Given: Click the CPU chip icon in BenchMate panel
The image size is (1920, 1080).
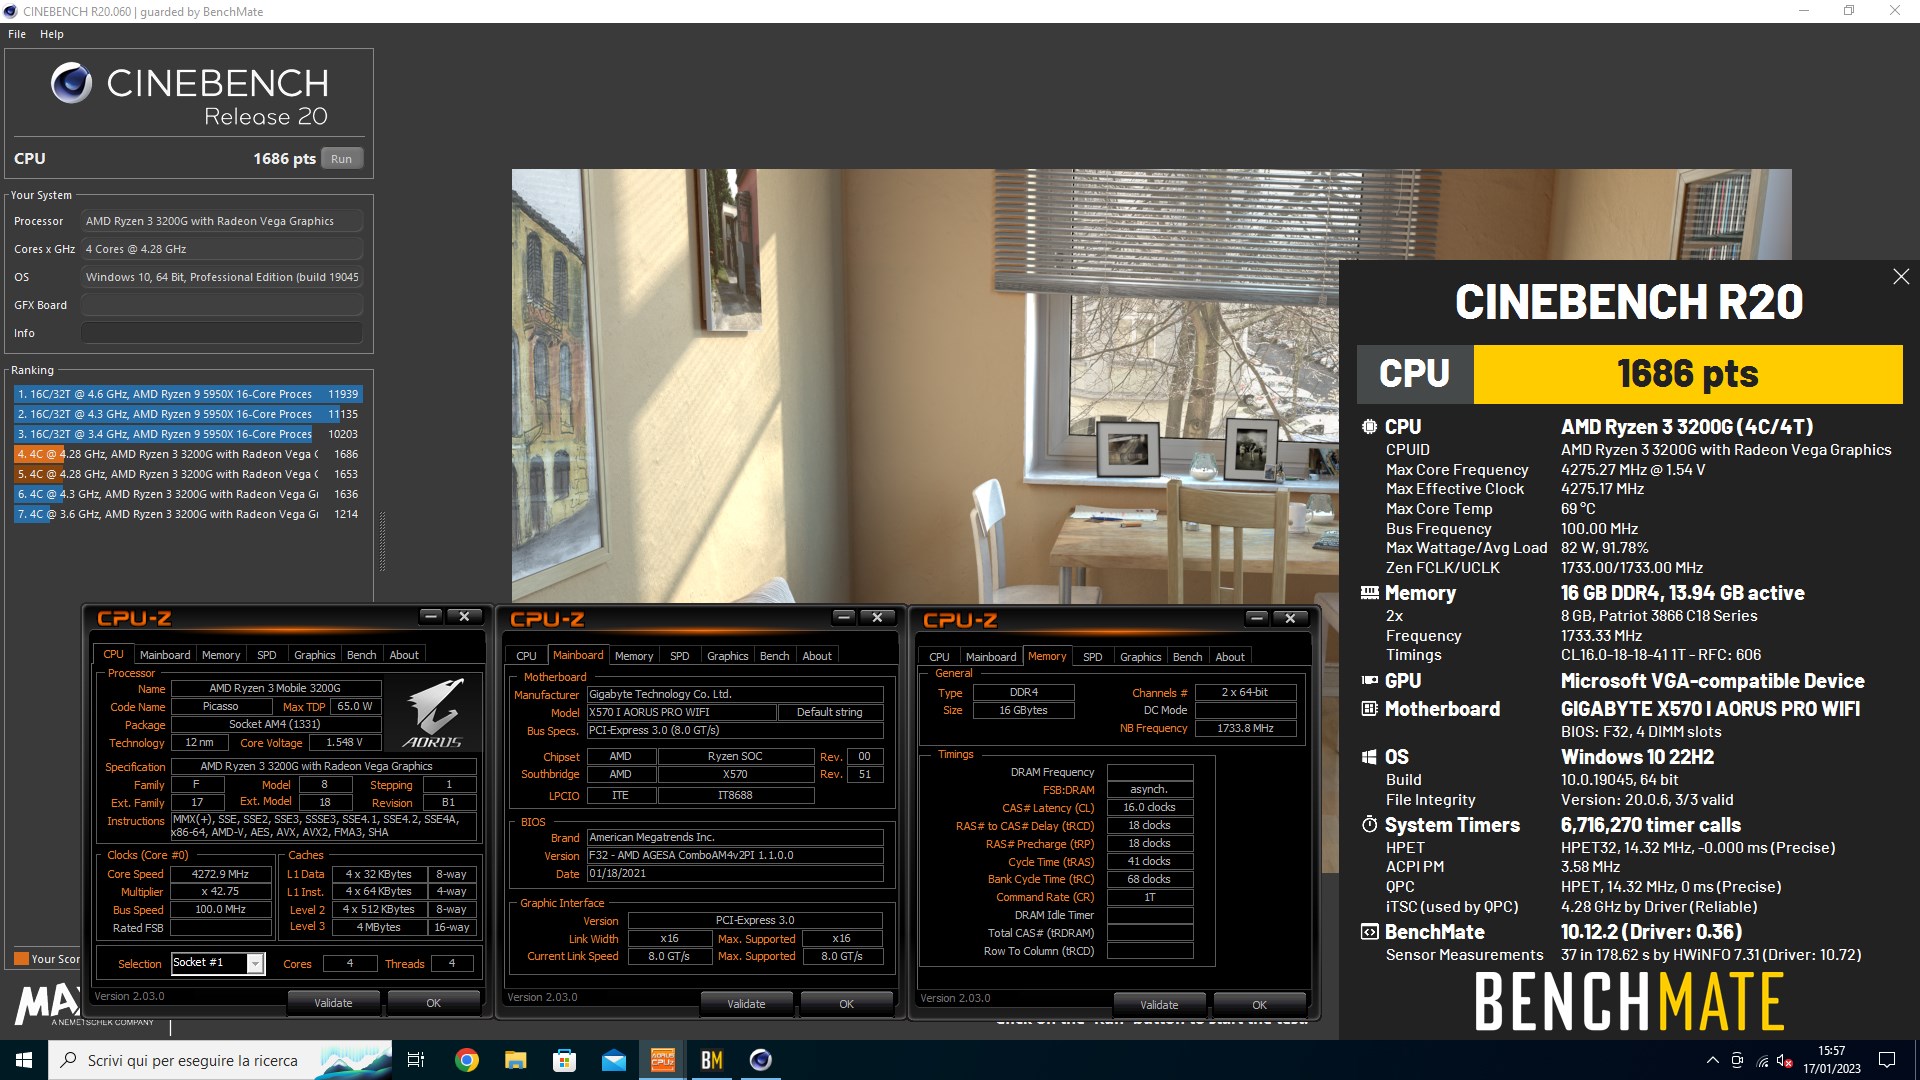Looking at the screenshot, I should pyautogui.click(x=1369, y=427).
